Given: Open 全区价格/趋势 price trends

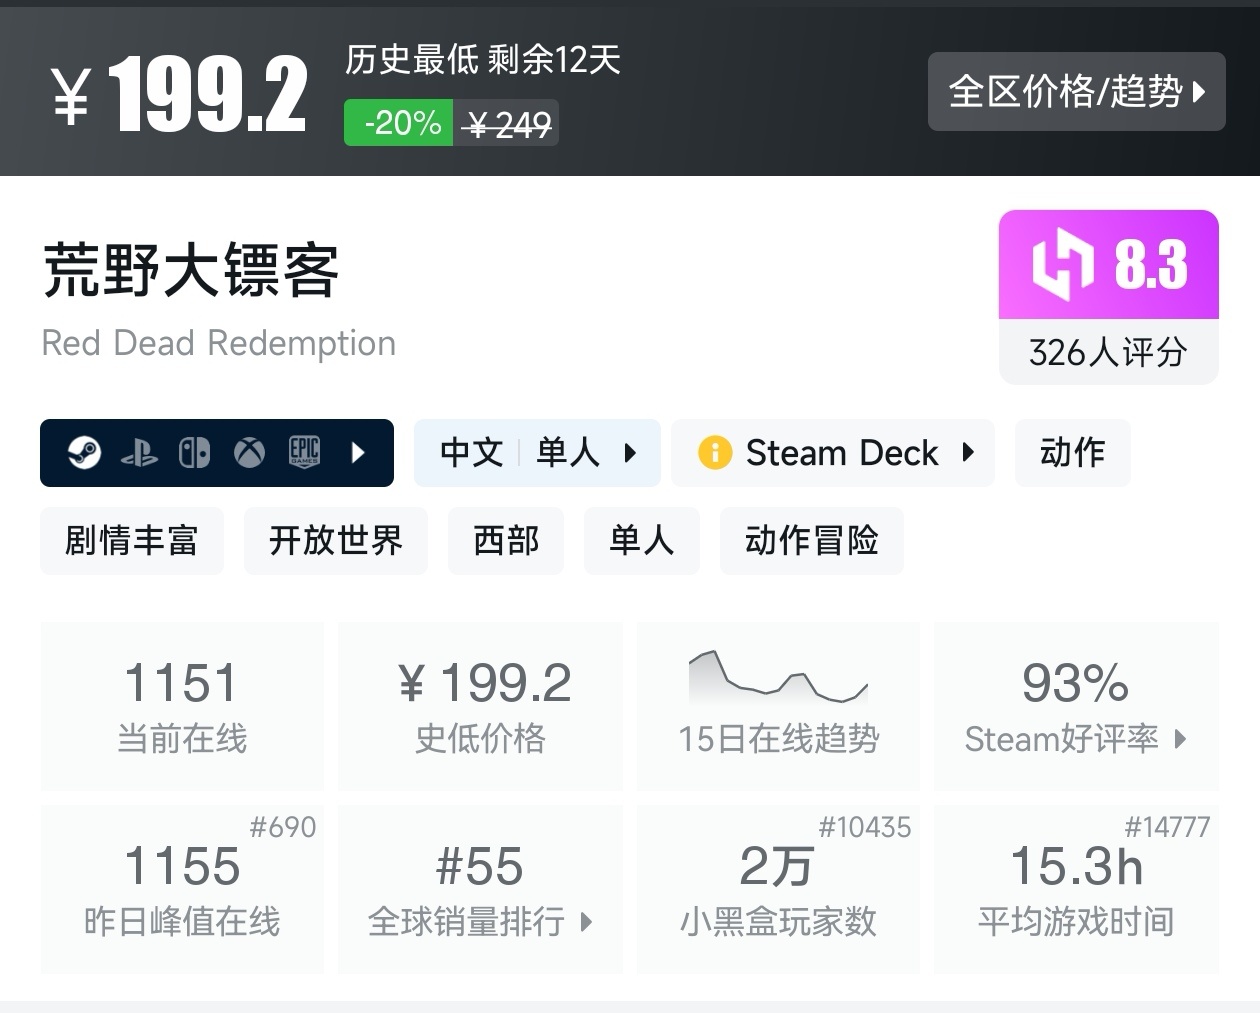Looking at the screenshot, I should [x=1076, y=92].
